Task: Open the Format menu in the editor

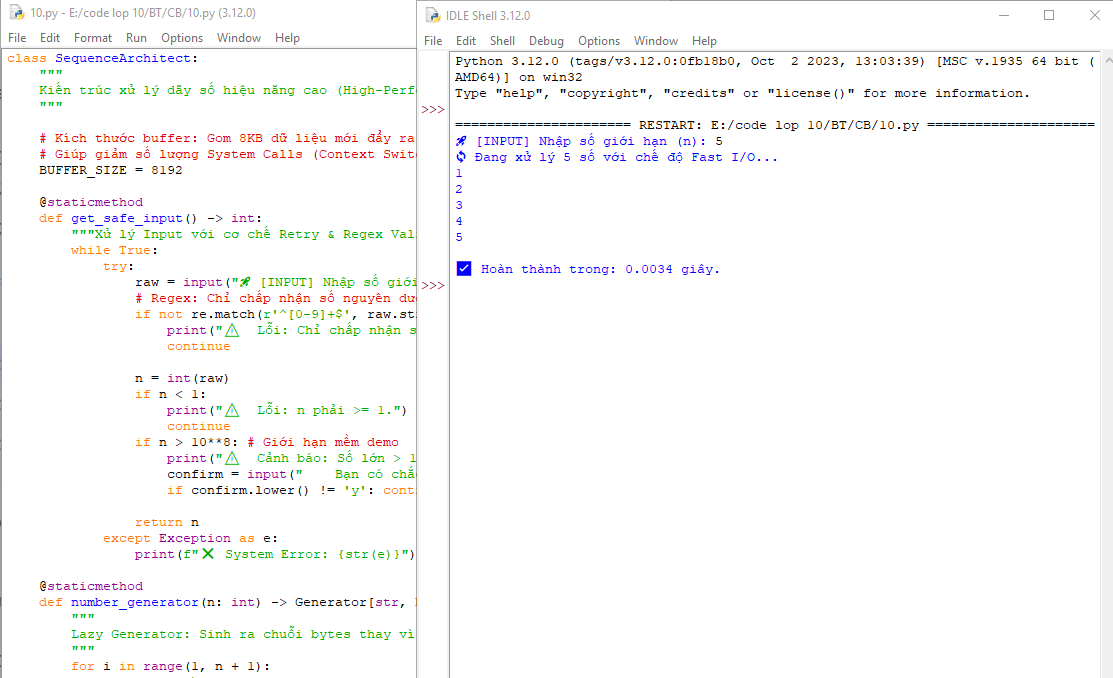Action: (x=93, y=38)
